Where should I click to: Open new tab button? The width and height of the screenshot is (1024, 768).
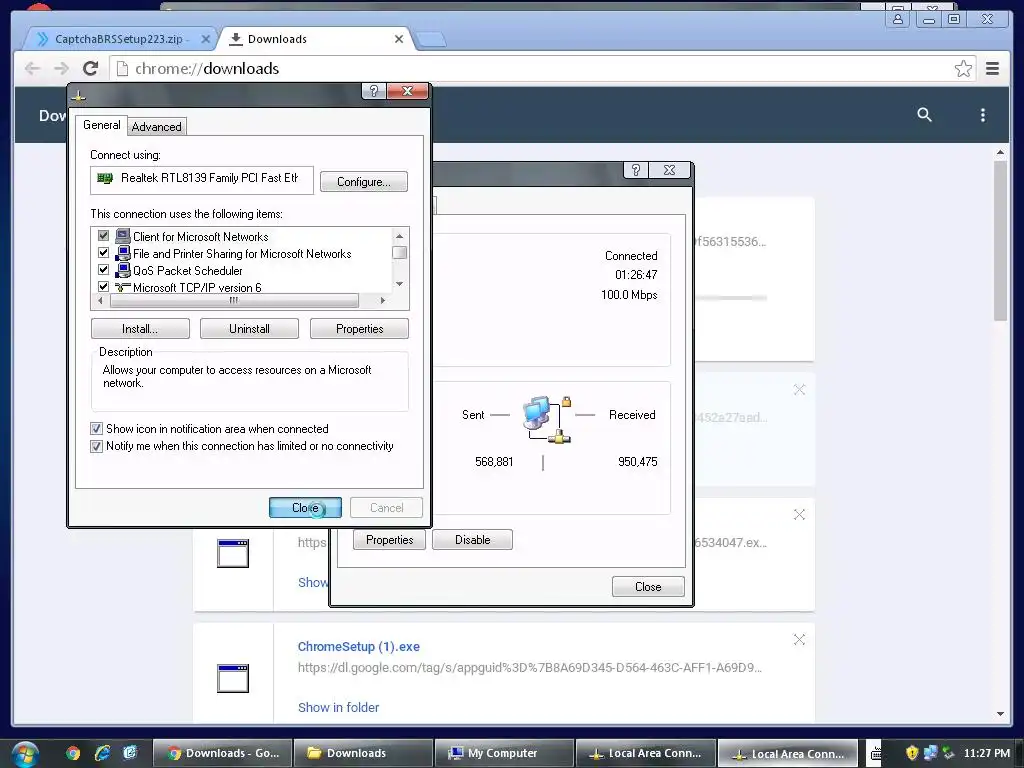pyautogui.click(x=431, y=40)
